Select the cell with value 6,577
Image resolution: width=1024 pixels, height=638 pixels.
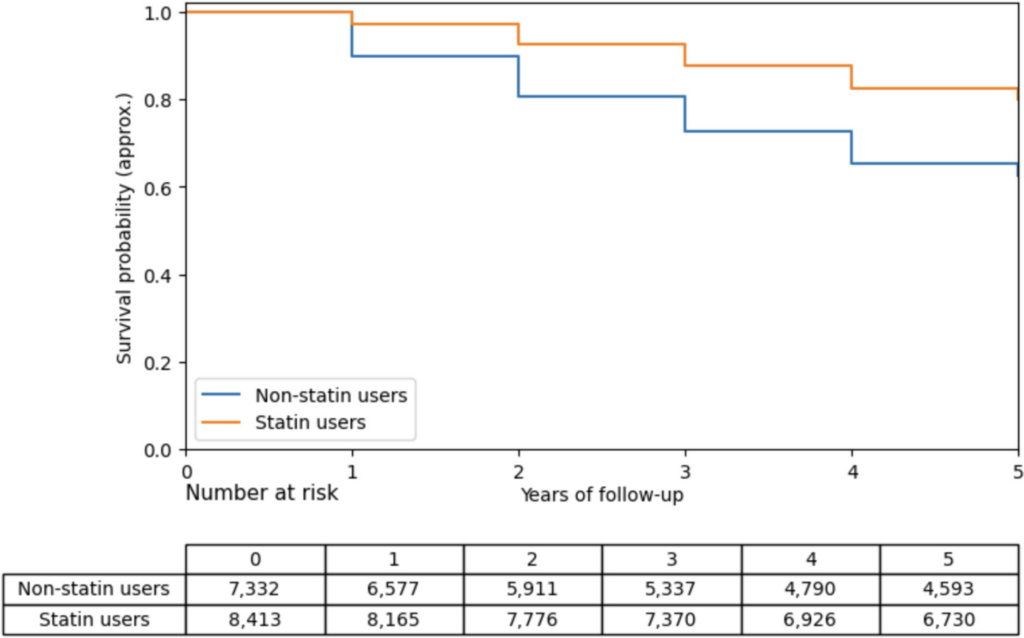pos(394,589)
